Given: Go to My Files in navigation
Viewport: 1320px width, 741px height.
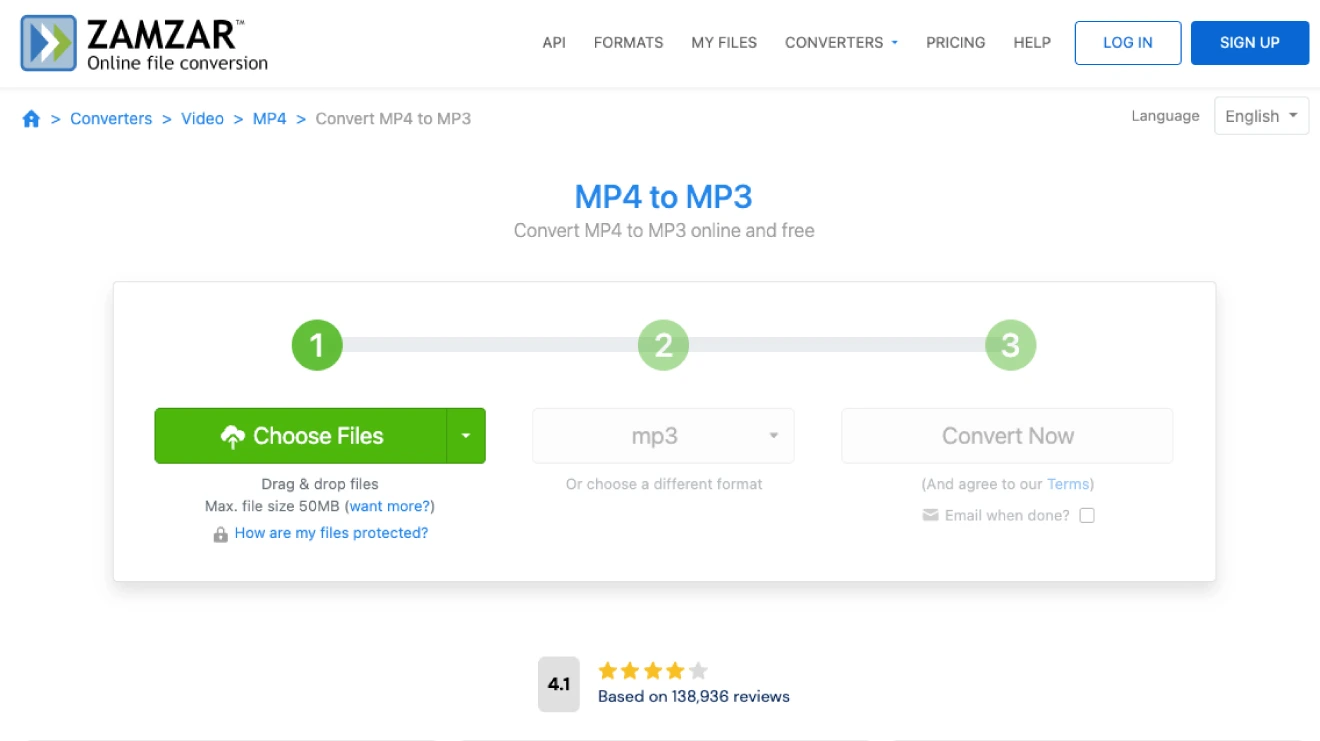Looking at the screenshot, I should point(724,43).
